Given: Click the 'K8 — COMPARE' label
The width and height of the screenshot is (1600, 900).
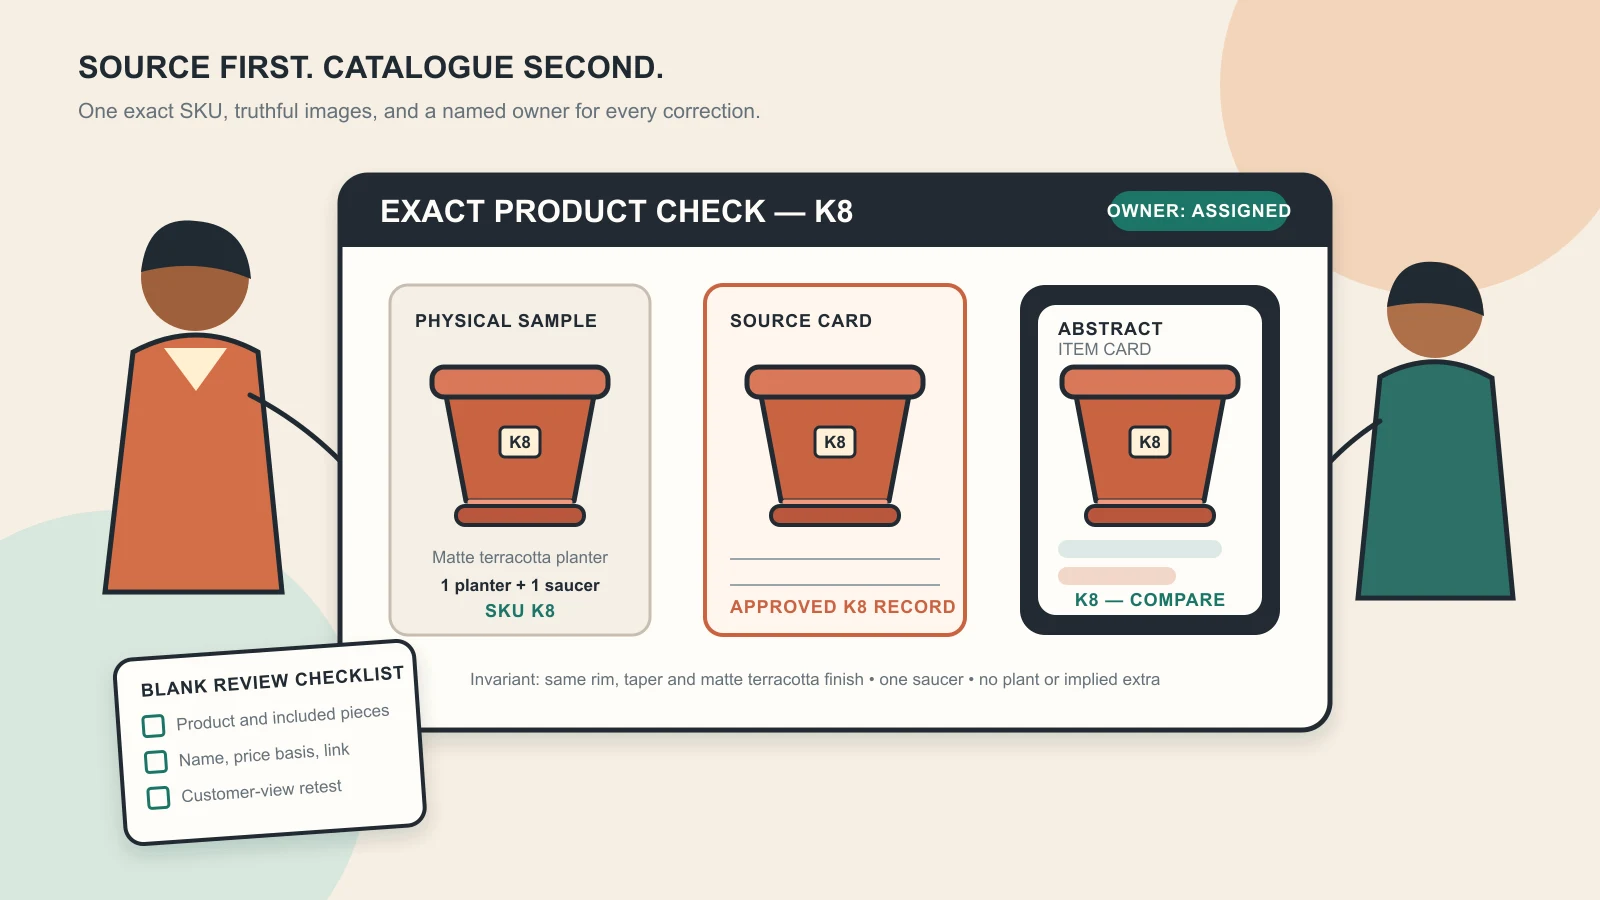Looking at the screenshot, I should (1150, 600).
